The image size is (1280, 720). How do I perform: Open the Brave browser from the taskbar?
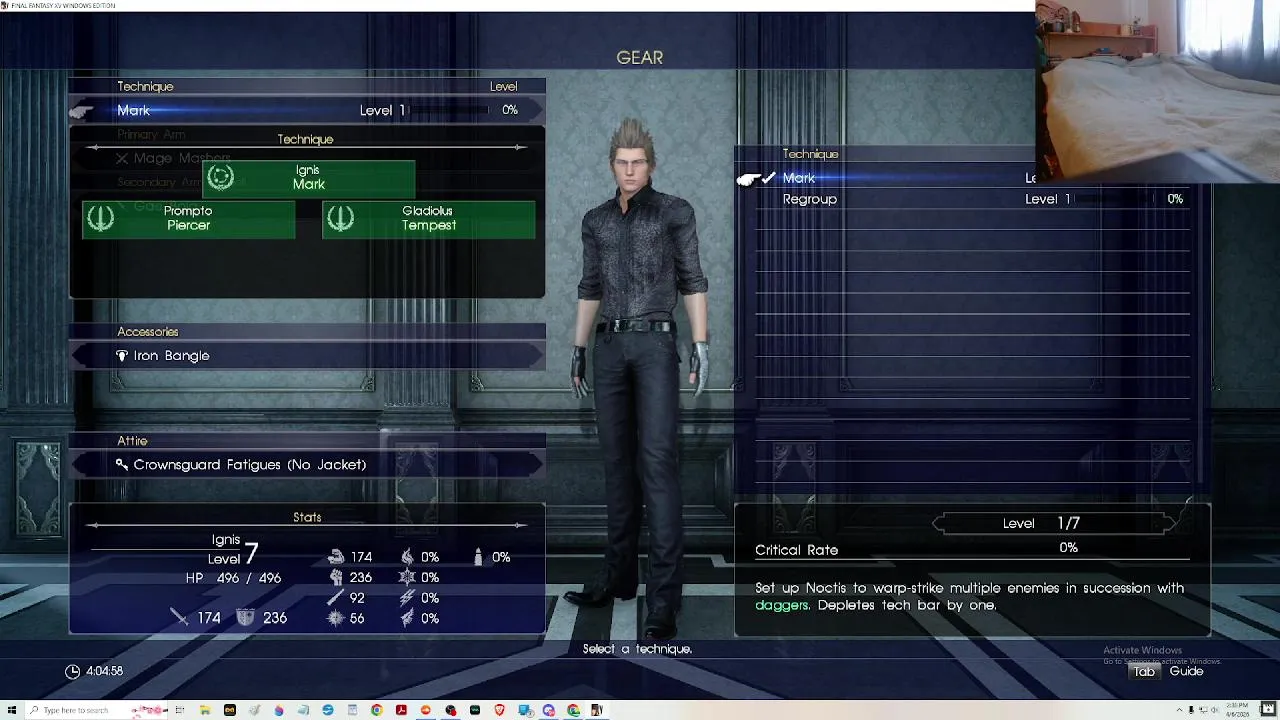pos(499,710)
